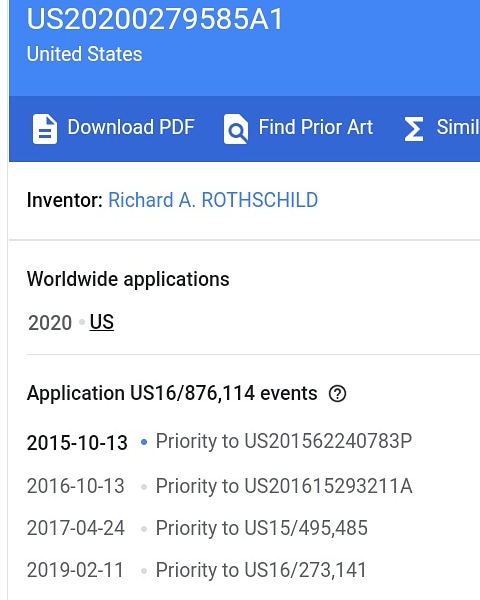
Task: Select patent number US20200279585A1 heading
Action: (155, 19)
